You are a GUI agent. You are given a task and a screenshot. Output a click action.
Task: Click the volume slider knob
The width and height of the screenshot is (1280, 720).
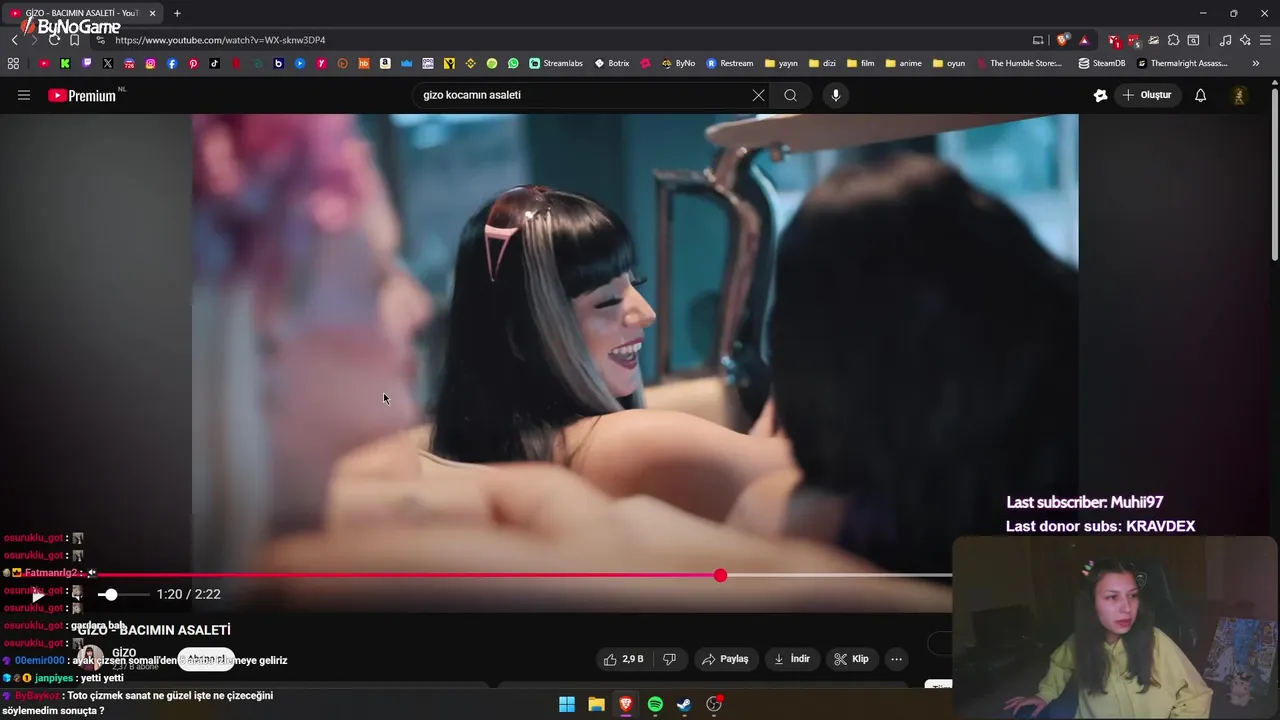coord(111,594)
